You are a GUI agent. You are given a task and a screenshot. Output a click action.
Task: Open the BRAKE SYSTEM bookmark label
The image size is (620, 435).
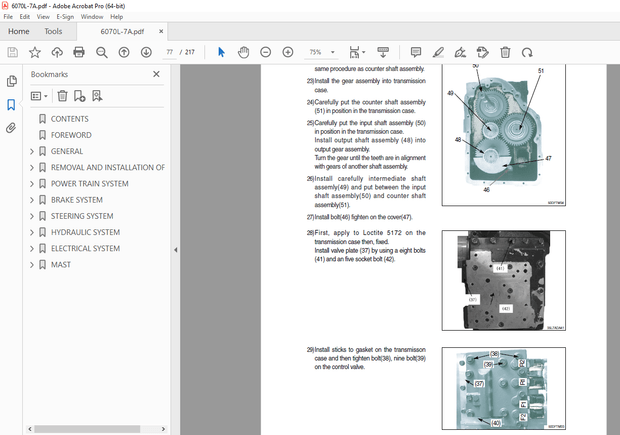(x=77, y=200)
